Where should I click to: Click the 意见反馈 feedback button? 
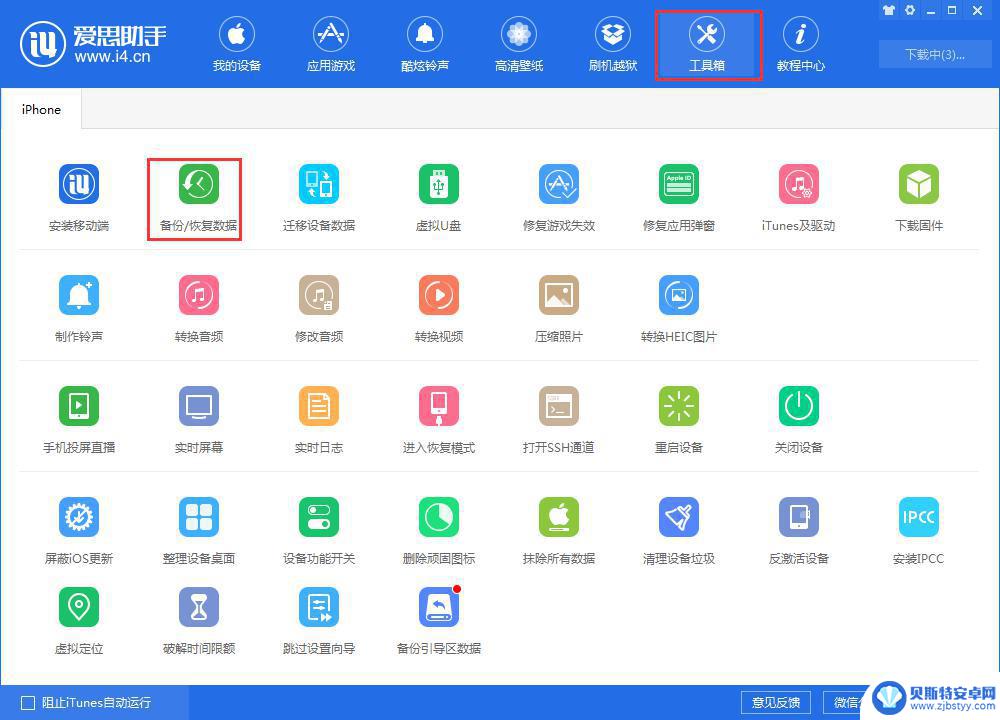click(776, 703)
